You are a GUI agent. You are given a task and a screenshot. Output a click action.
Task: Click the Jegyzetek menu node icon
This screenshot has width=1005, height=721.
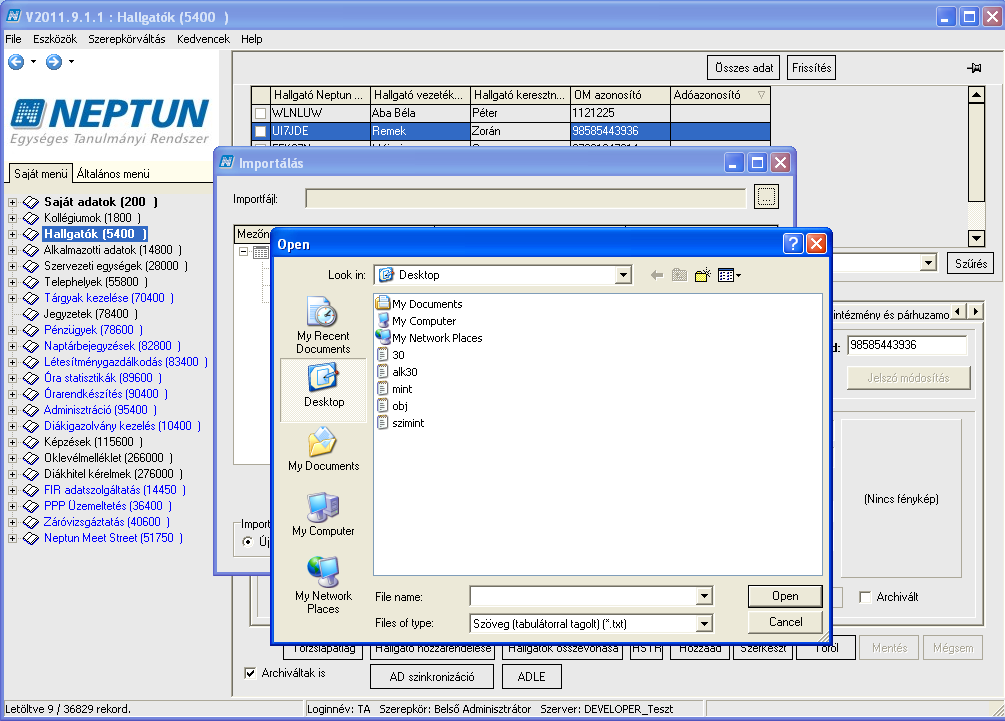(x=31, y=314)
